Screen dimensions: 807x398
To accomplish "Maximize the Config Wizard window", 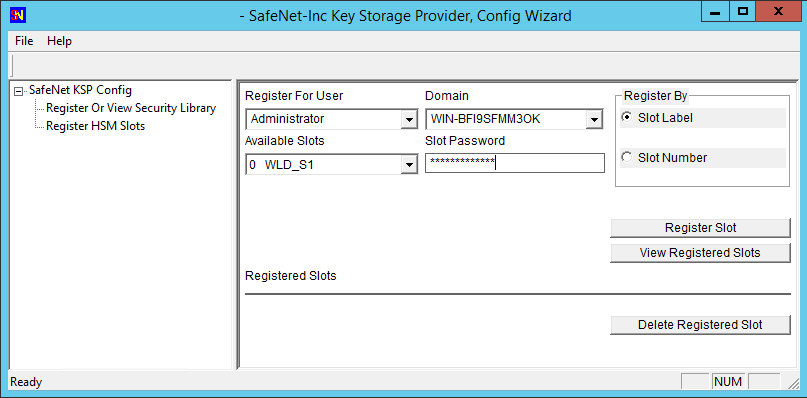I will [742, 11].
